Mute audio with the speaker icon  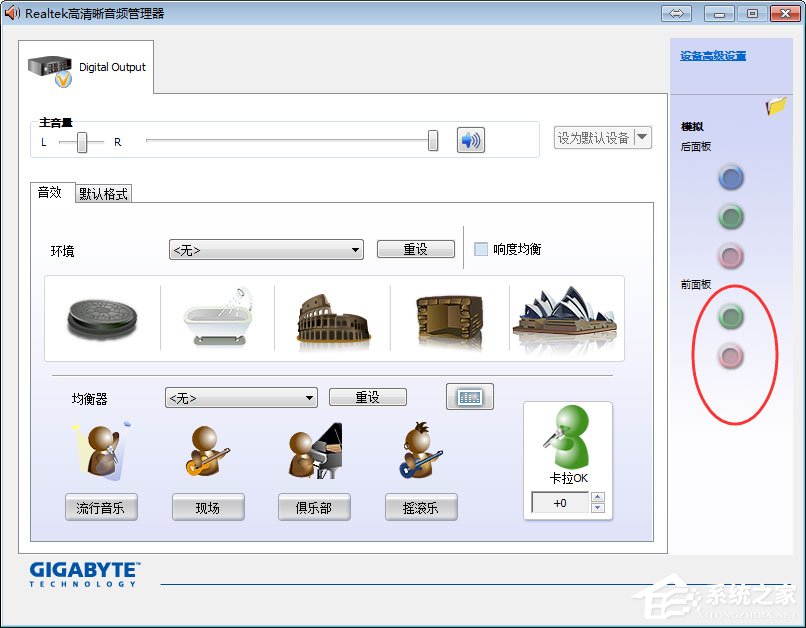point(469,137)
